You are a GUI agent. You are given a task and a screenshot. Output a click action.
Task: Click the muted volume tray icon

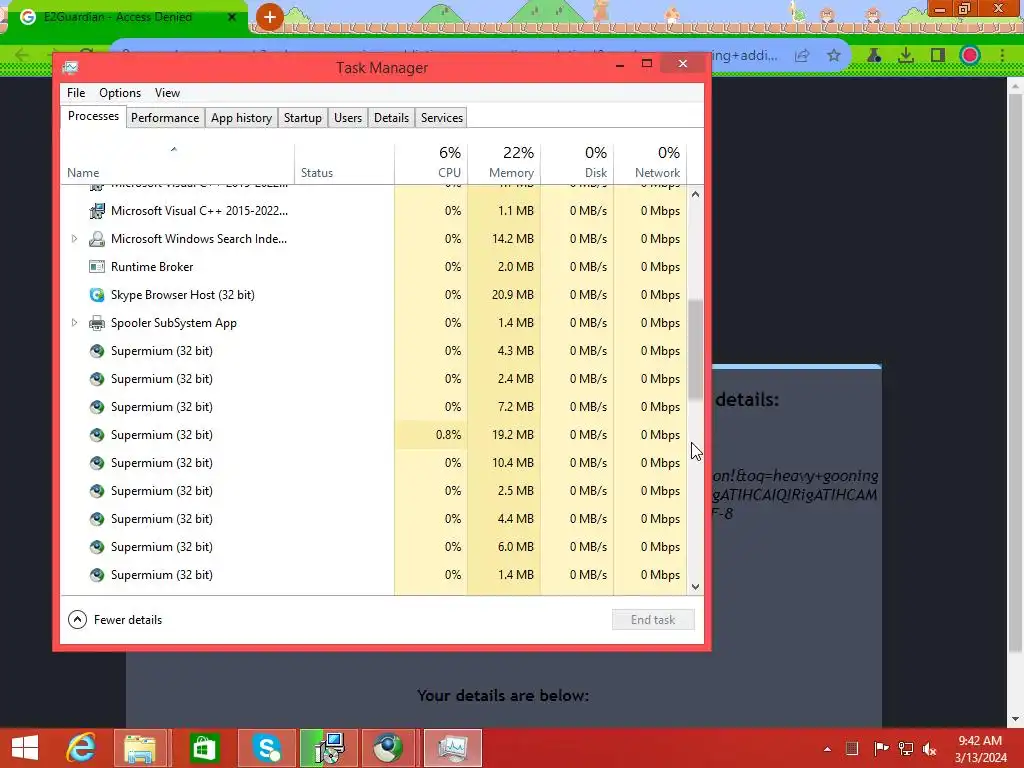click(x=929, y=748)
